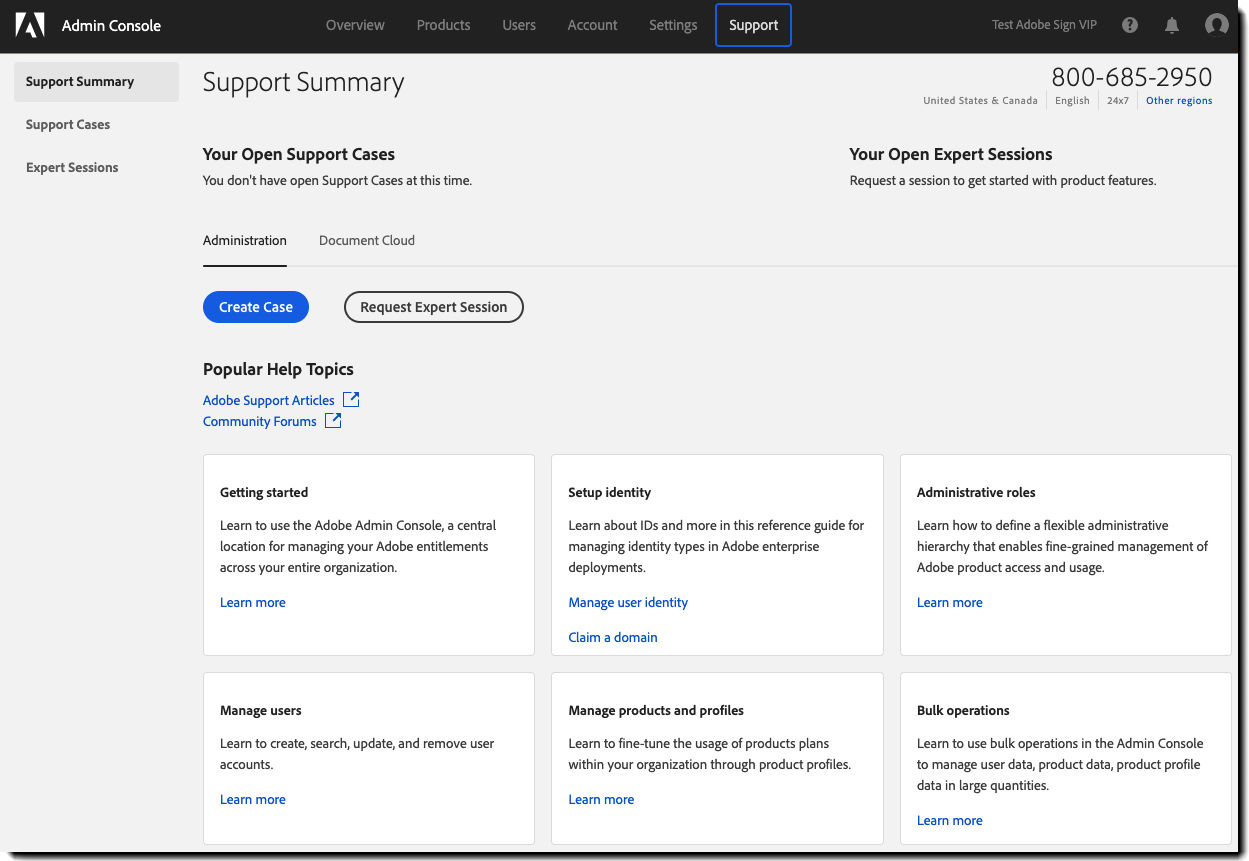Open Expert Sessions in the sidebar
The image size is (1249, 861).
pyautogui.click(x=72, y=168)
